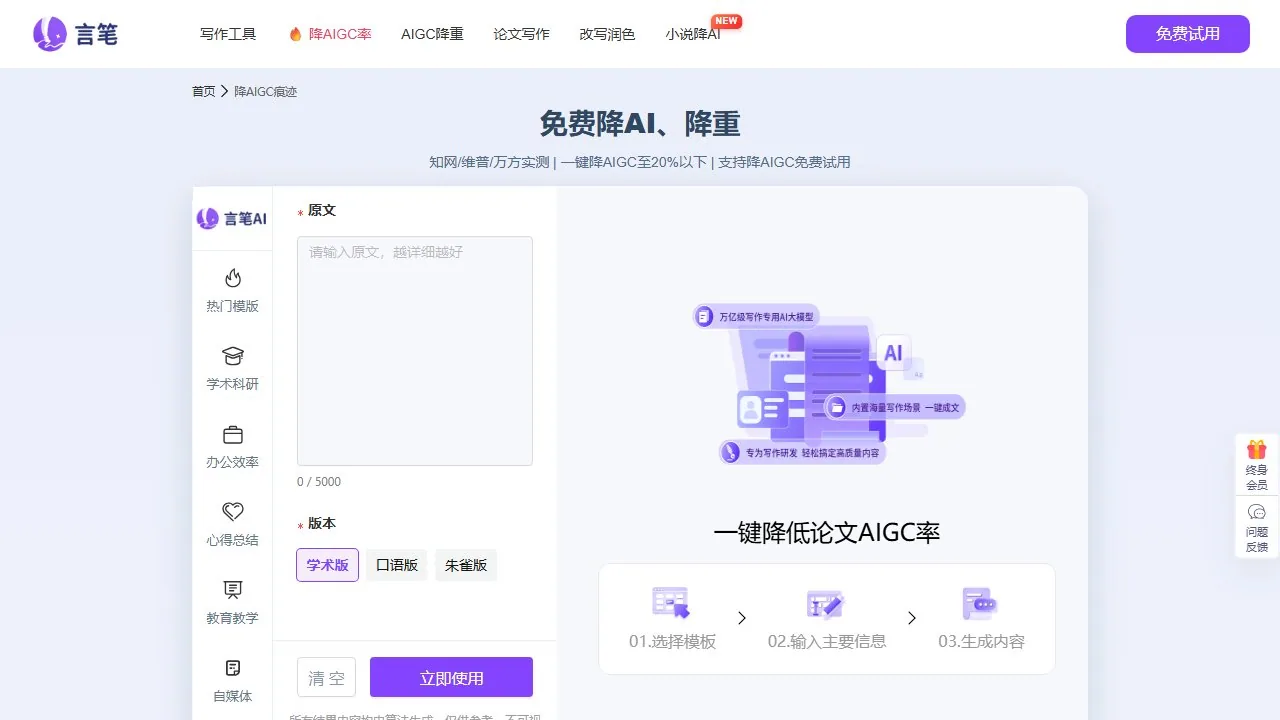Open the 问题反馈 chat icon
This screenshot has height=720, width=1280.
point(1257,512)
